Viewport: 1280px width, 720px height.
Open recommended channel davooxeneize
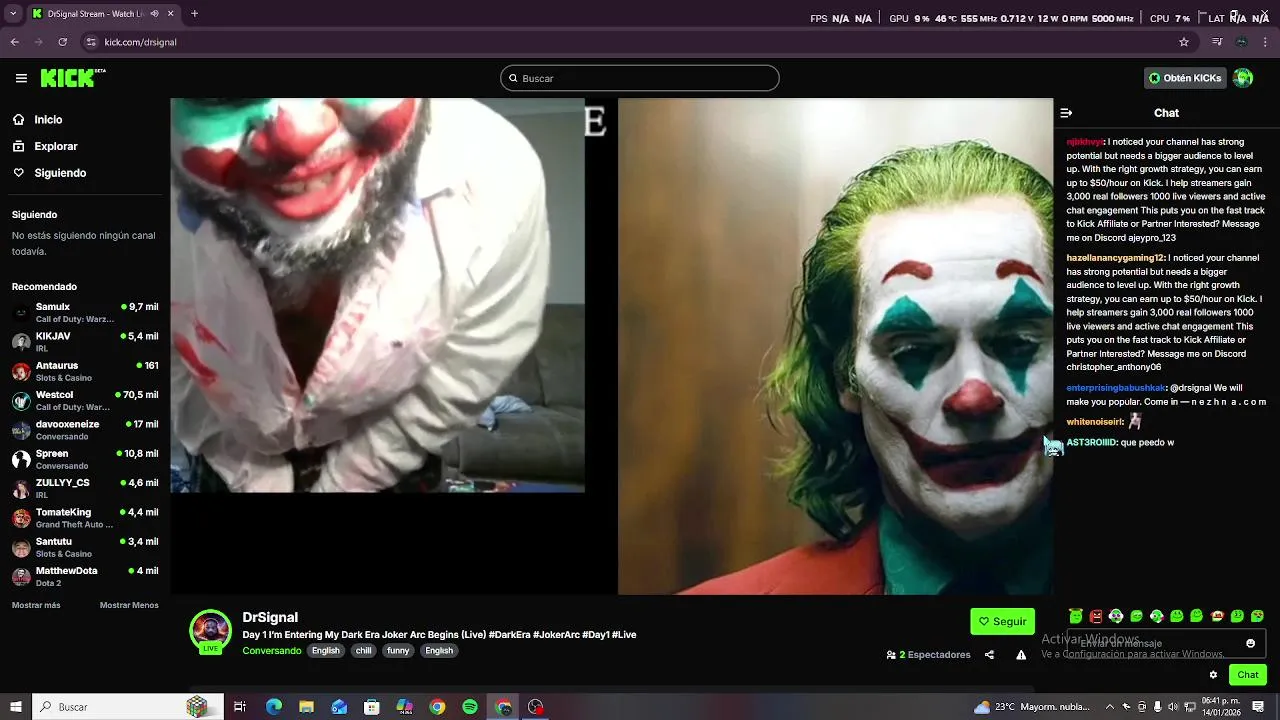[x=85, y=430]
